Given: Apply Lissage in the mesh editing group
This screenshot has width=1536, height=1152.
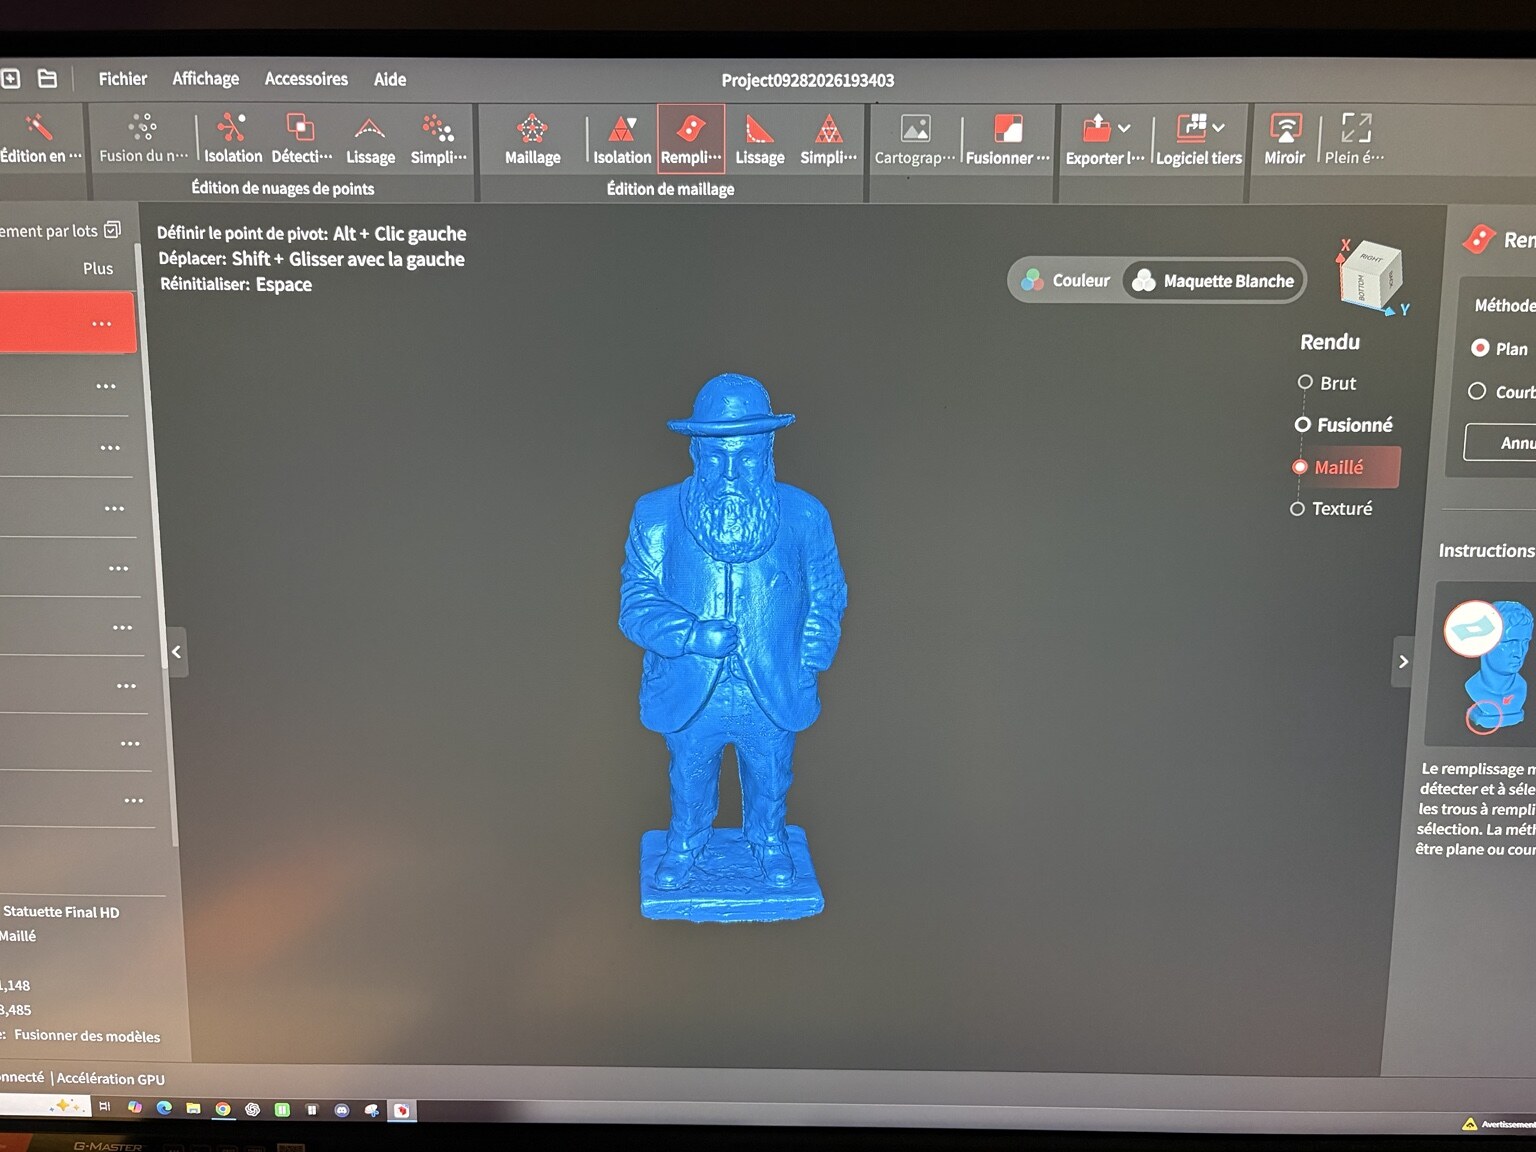Looking at the screenshot, I should click(759, 138).
